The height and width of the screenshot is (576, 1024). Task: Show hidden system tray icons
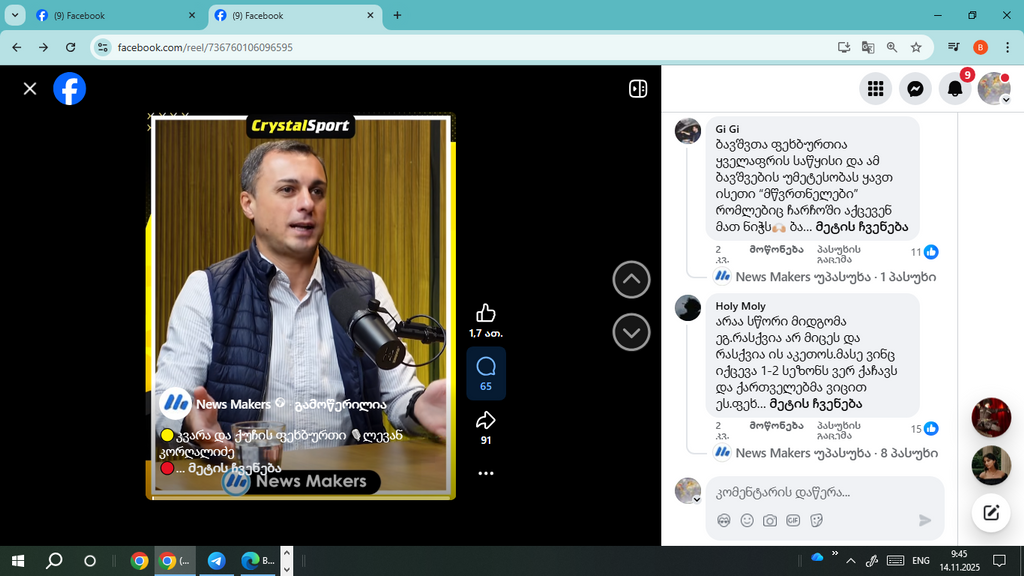click(x=850, y=560)
